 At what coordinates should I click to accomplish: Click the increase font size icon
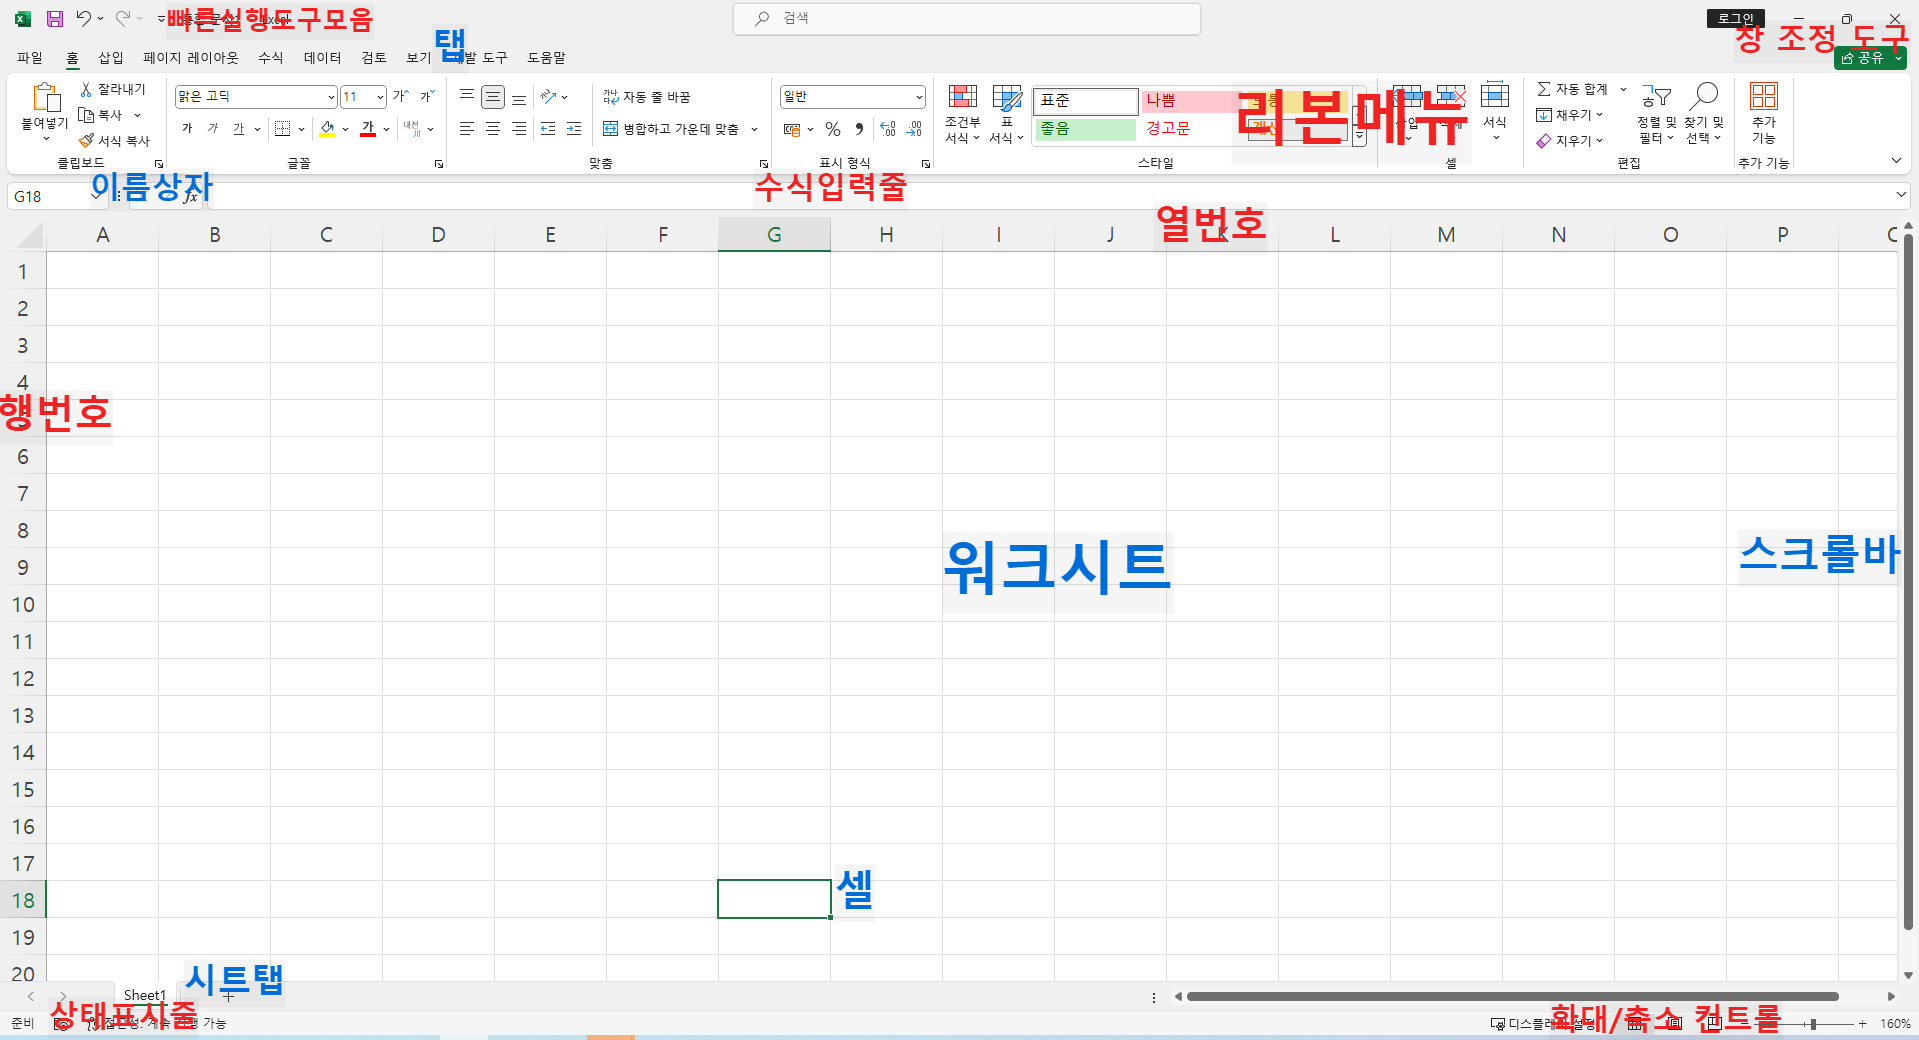pyautogui.click(x=400, y=96)
